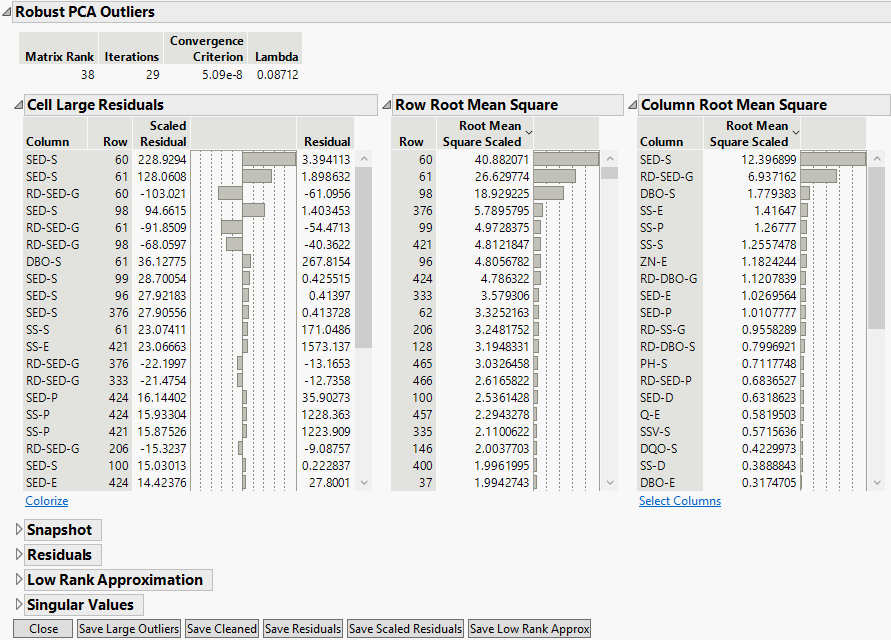Click the up scroll arrow in Row Root Mean Square
The height and width of the screenshot is (640, 891).
pos(610,157)
